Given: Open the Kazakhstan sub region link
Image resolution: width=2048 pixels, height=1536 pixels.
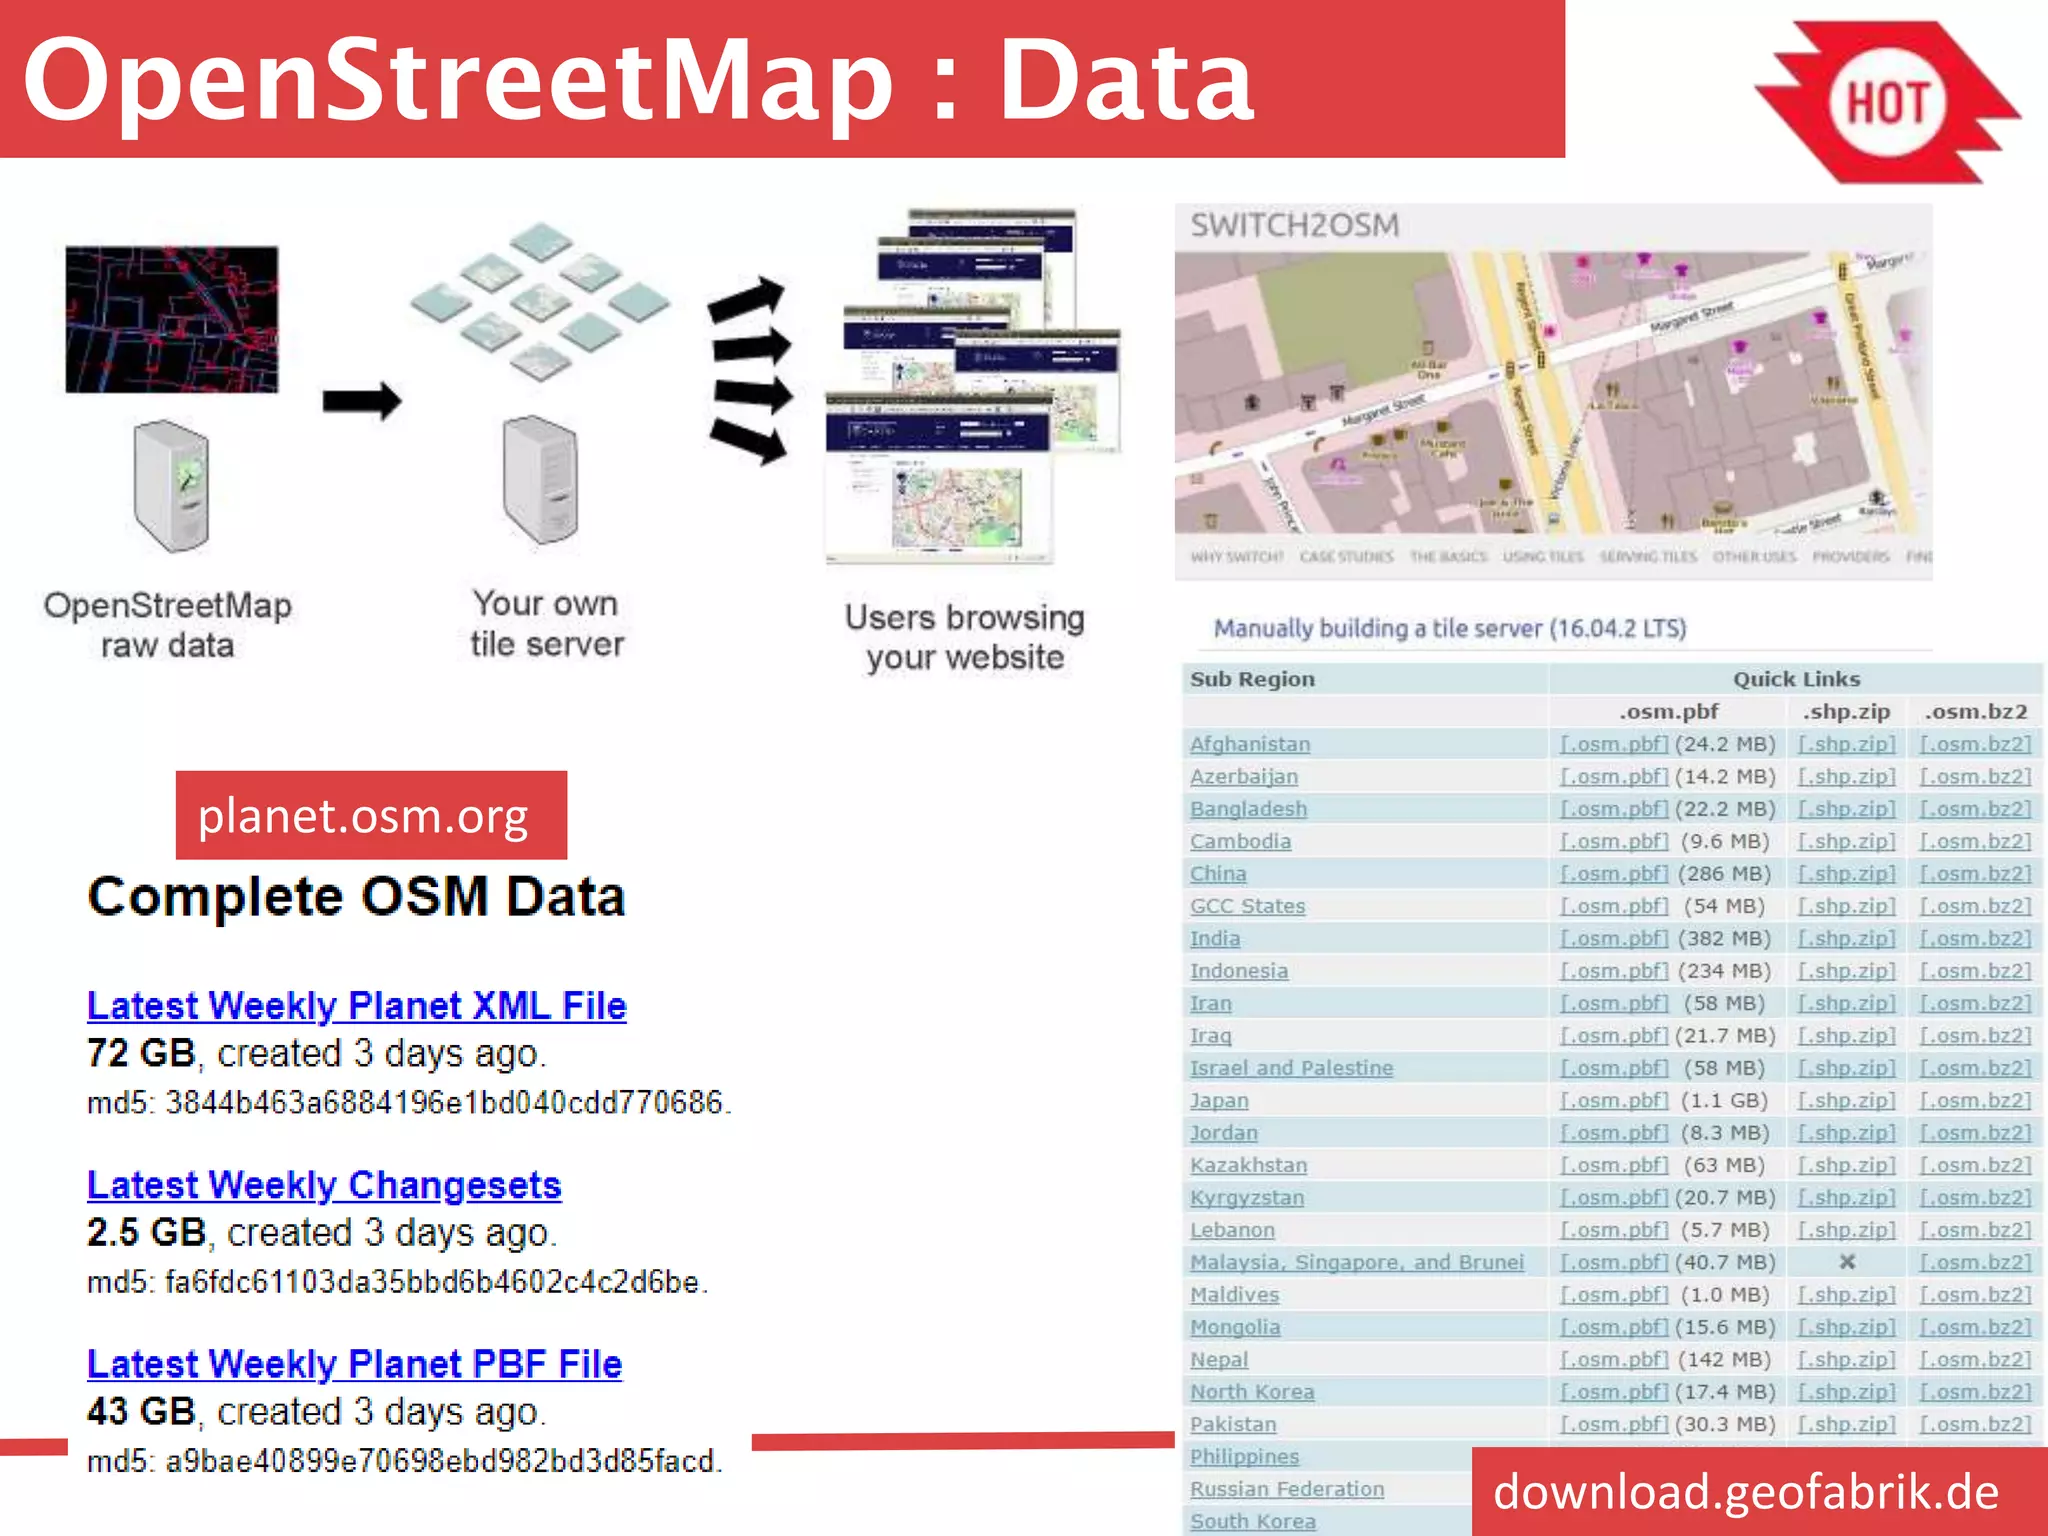Looking at the screenshot, I should [x=1248, y=1165].
